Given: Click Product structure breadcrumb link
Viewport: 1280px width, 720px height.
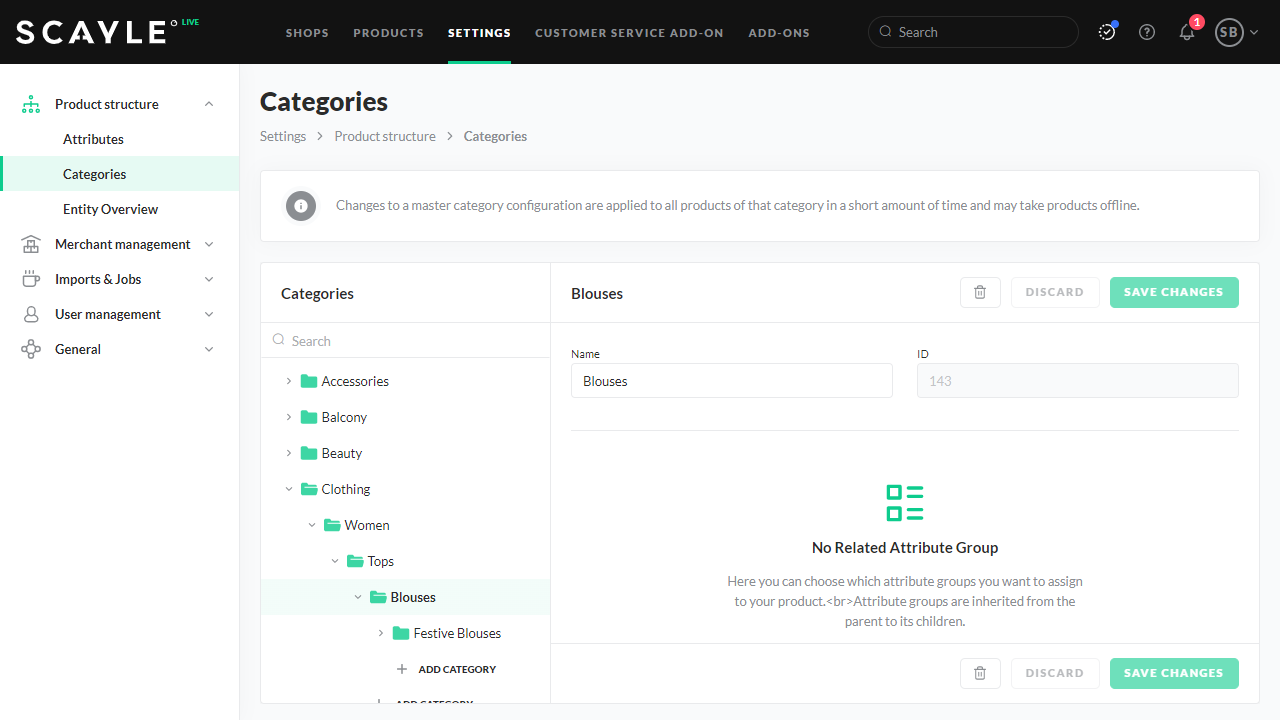Looking at the screenshot, I should point(385,136).
